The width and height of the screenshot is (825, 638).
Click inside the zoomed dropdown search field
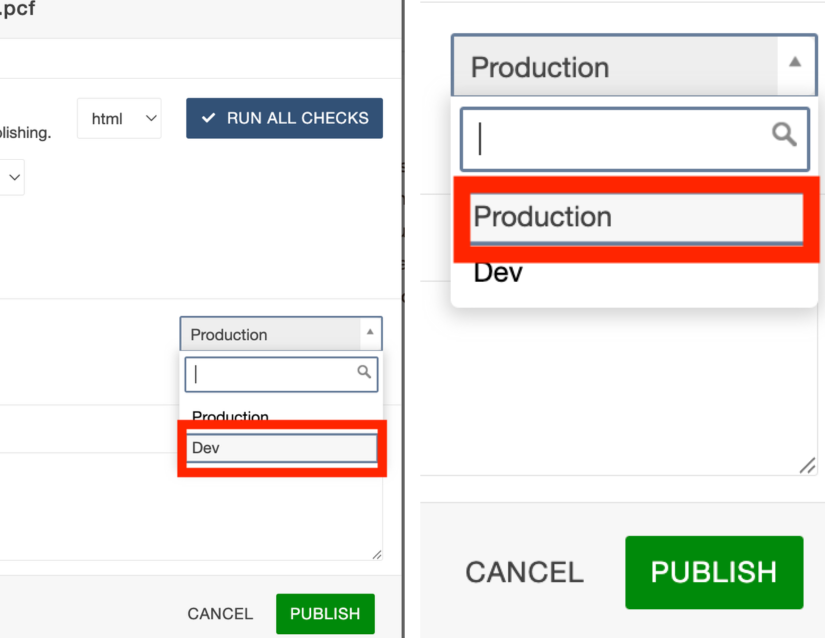pos(600,139)
